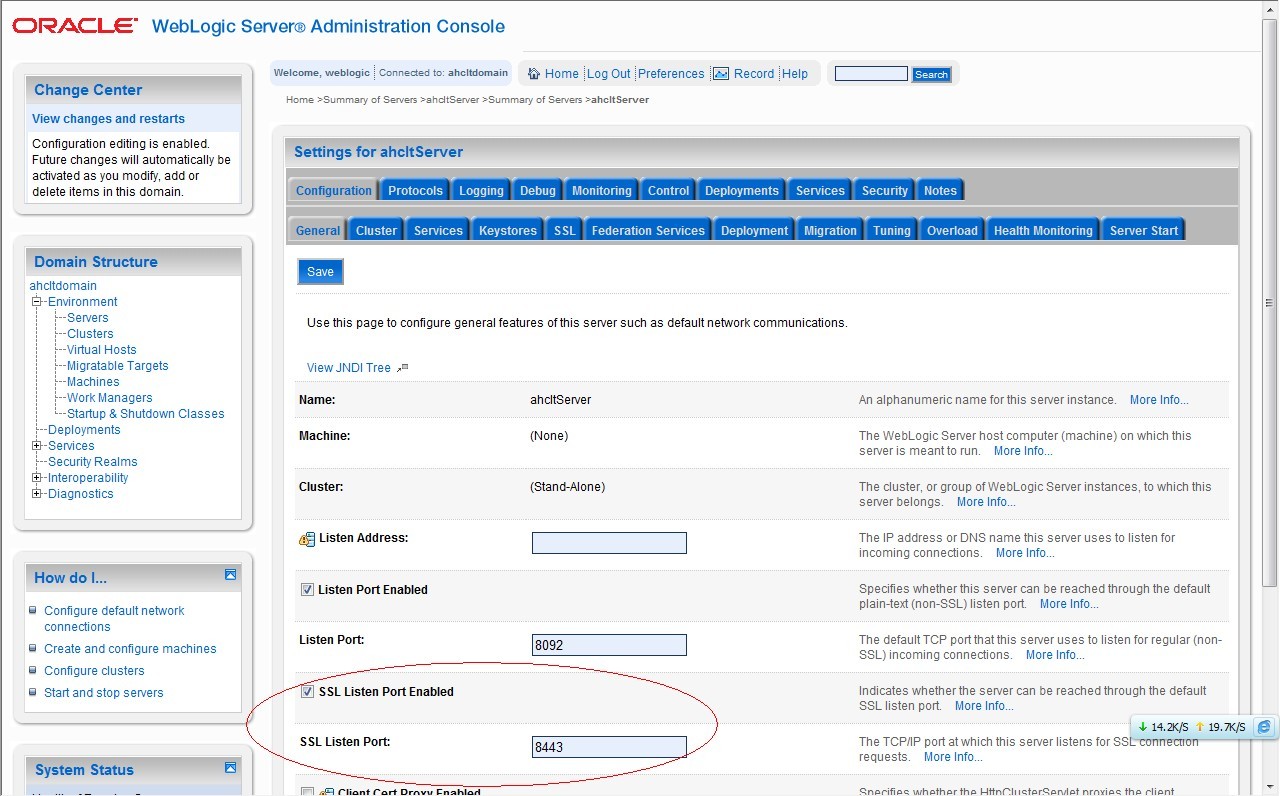Click the Record icon in the toolbar
This screenshot has width=1280, height=796.
tap(721, 74)
